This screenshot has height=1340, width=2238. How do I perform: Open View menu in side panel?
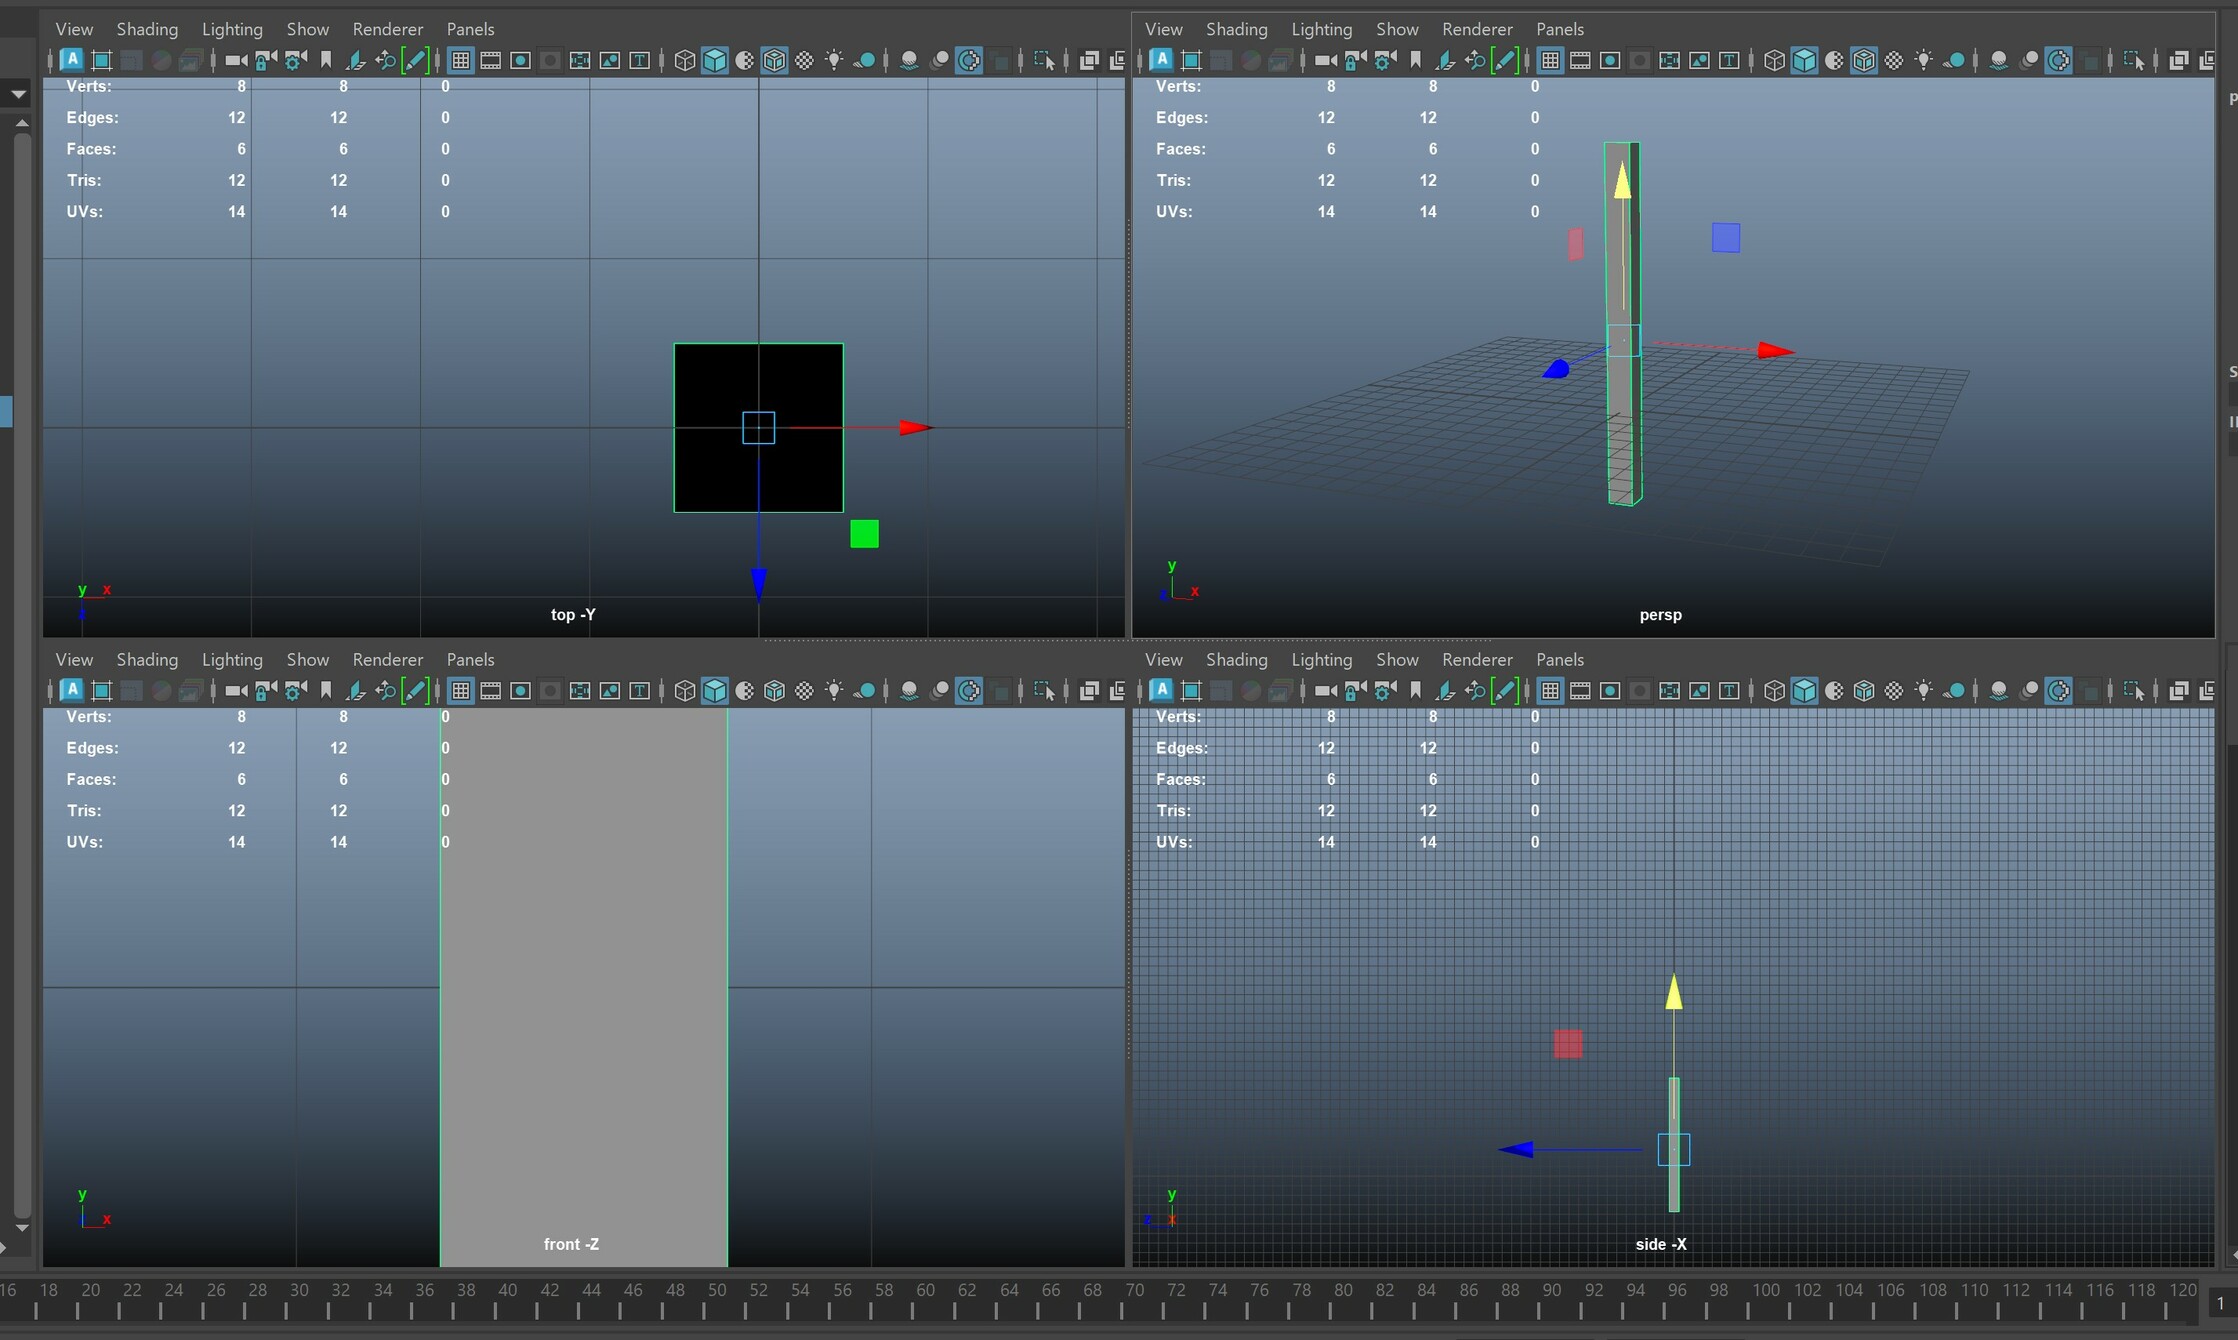pos(1164,659)
